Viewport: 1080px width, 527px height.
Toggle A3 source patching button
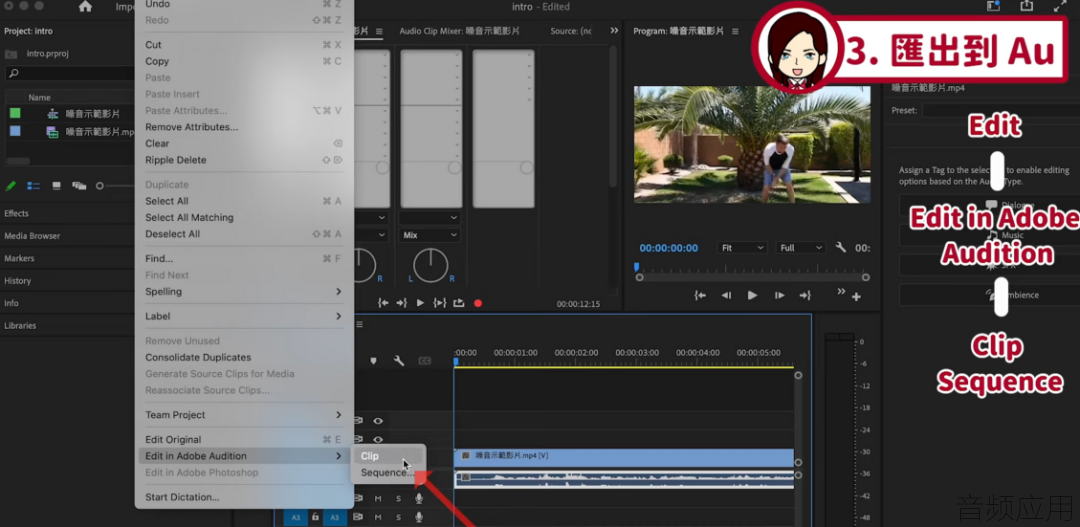[295, 517]
